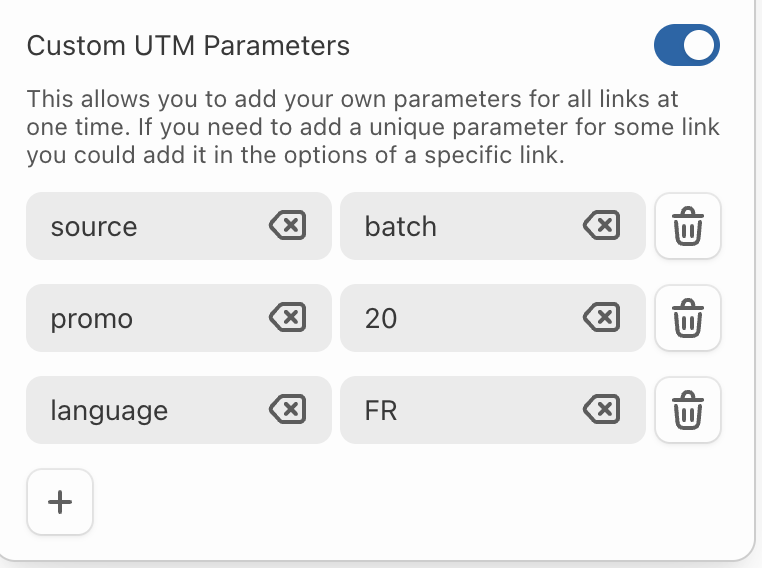Click the 'Custom UTM Parameters' heading
This screenshot has height=568, width=762.
pos(188,46)
